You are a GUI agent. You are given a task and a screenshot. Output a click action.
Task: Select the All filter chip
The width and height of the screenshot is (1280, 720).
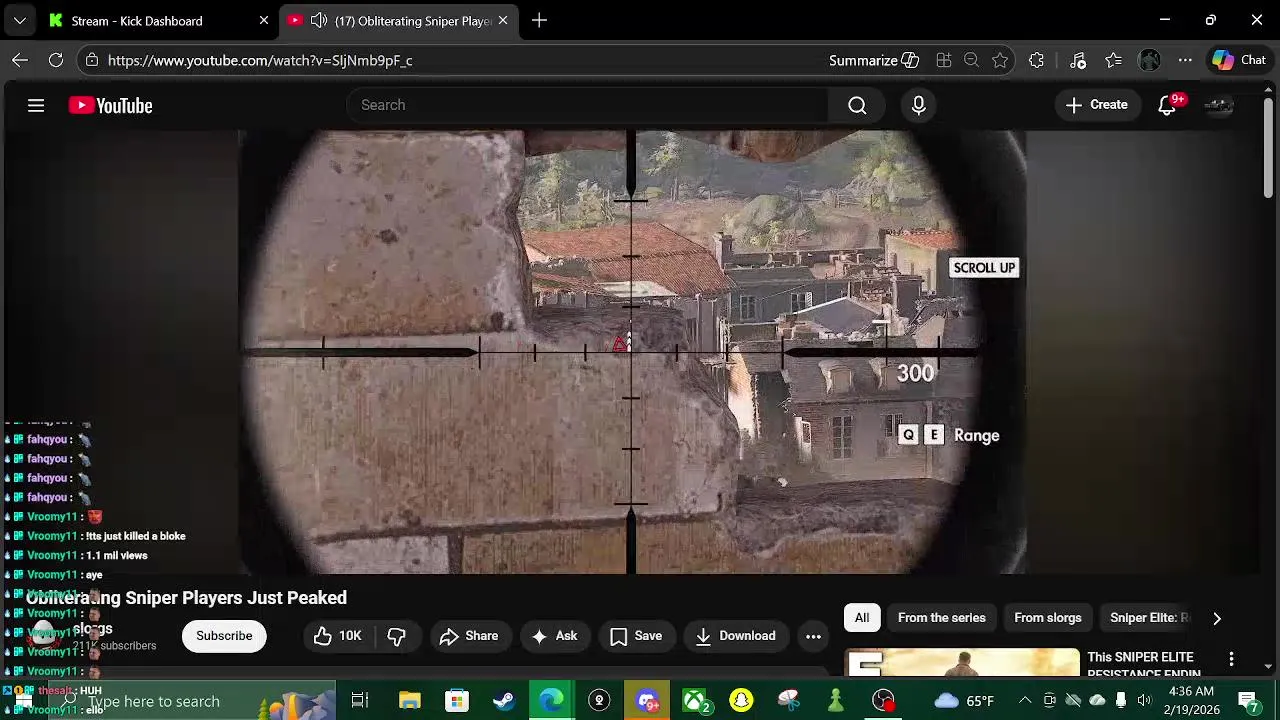click(861, 618)
